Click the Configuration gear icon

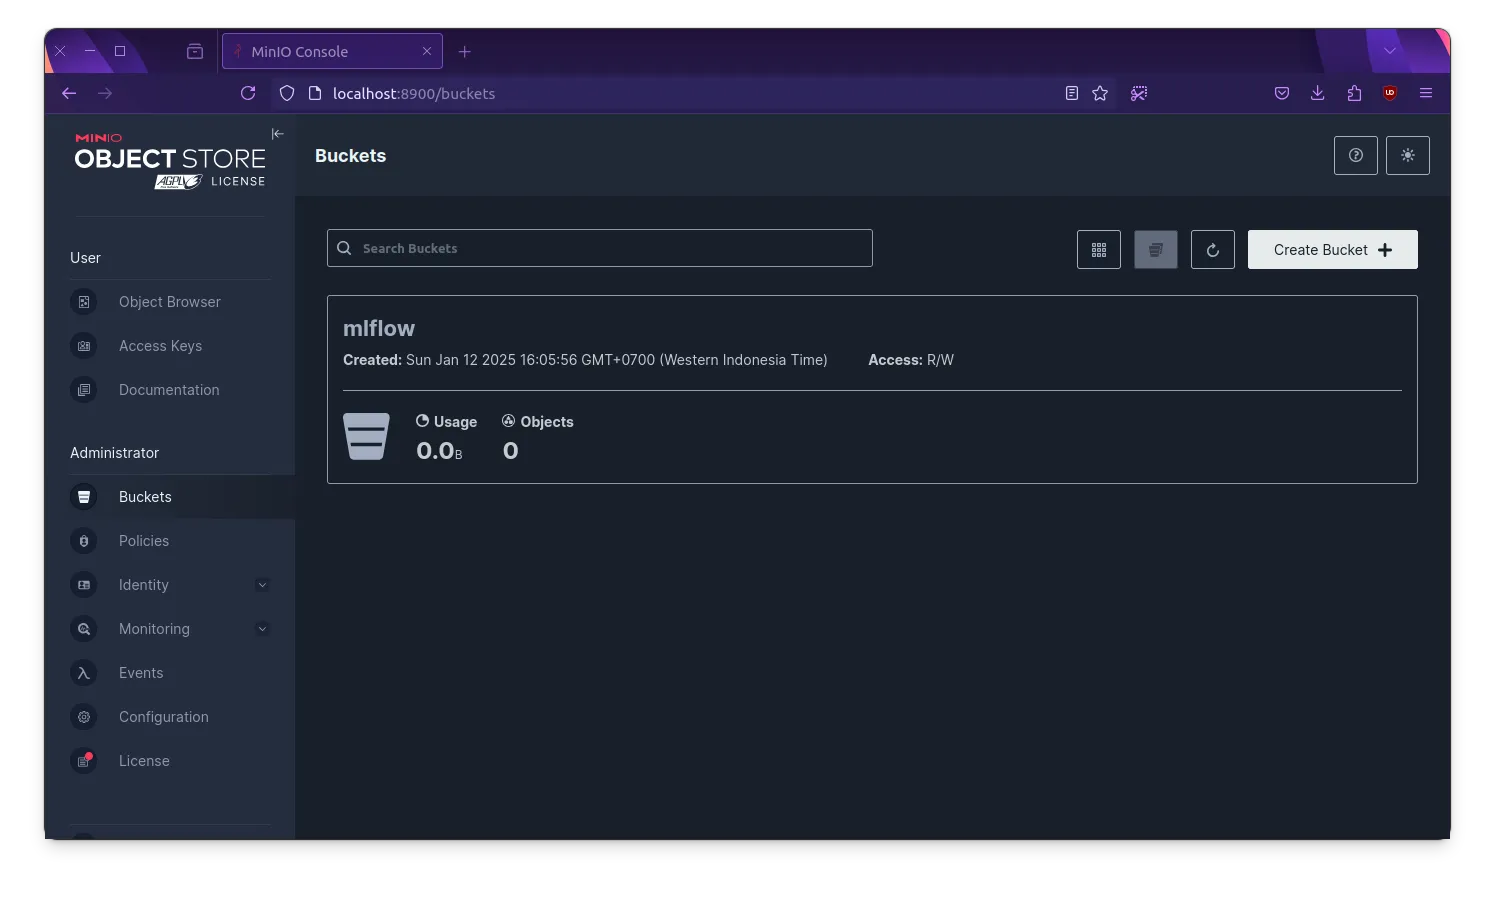pos(84,717)
